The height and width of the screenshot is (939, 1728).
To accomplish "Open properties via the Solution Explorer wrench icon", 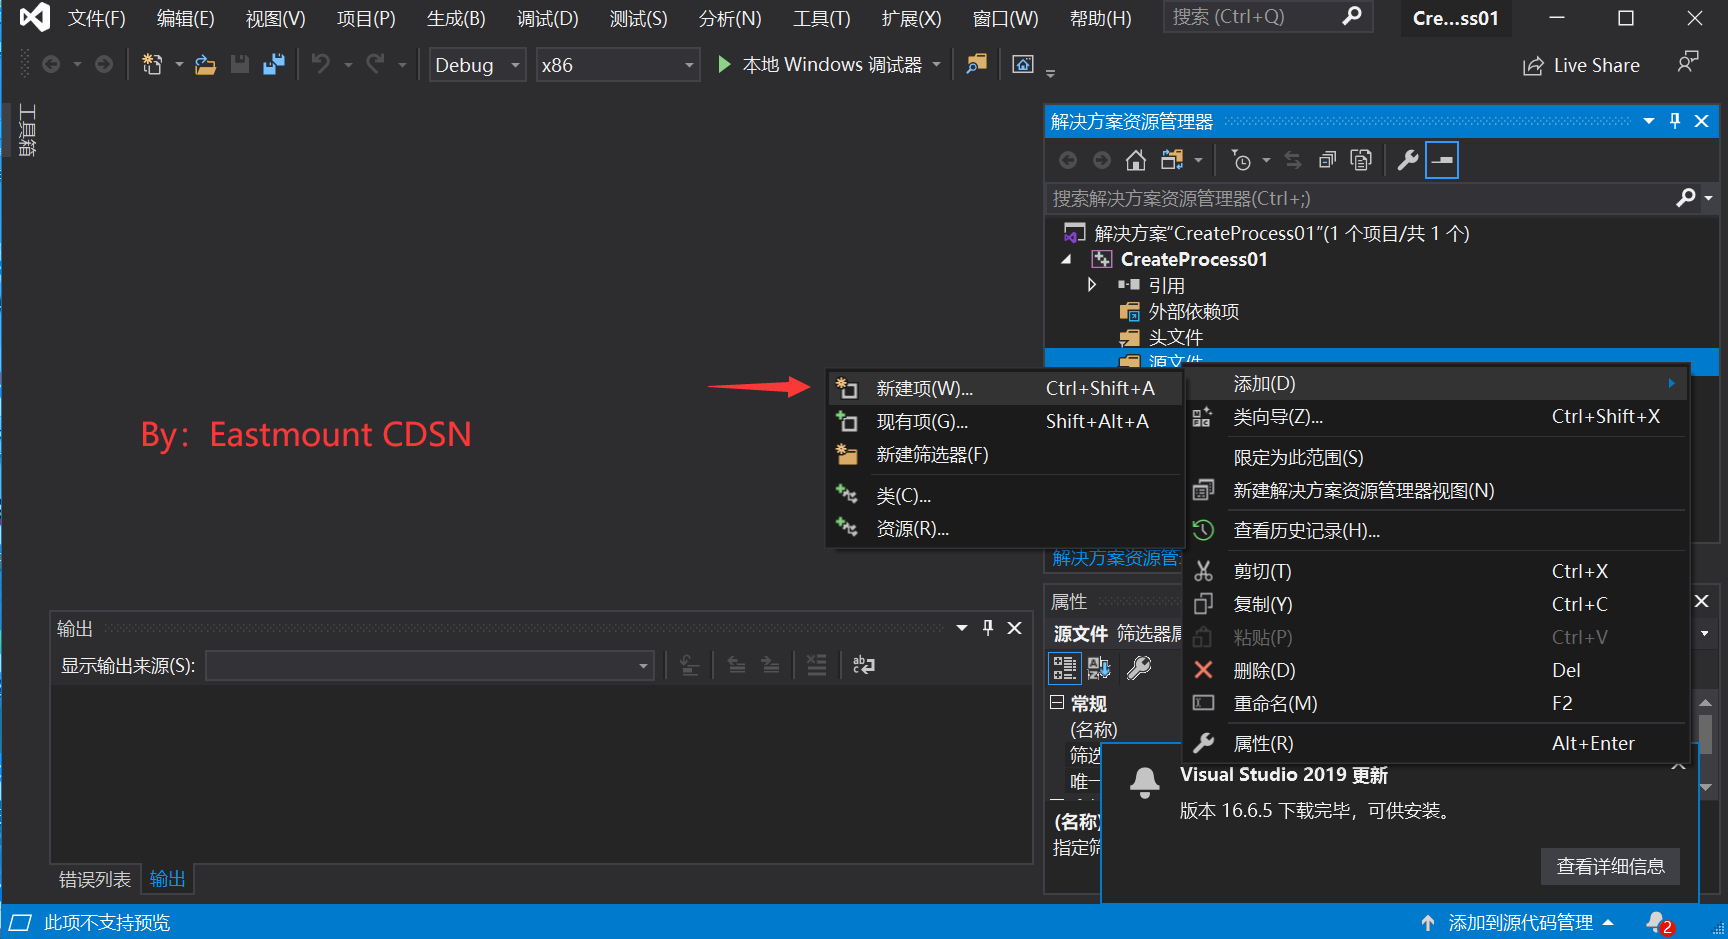I will 1408,160.
